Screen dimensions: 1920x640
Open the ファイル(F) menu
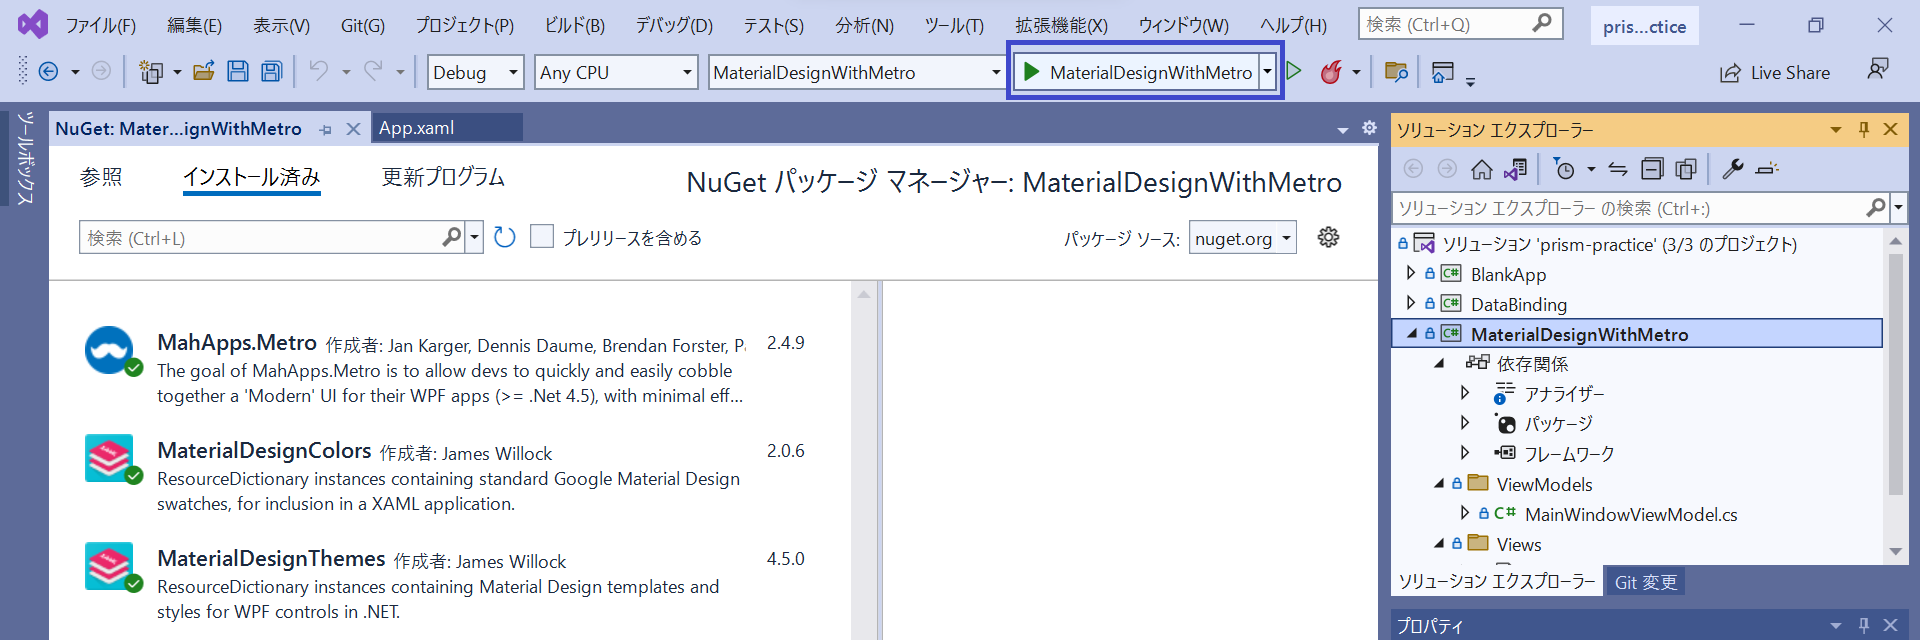[101, 25]
